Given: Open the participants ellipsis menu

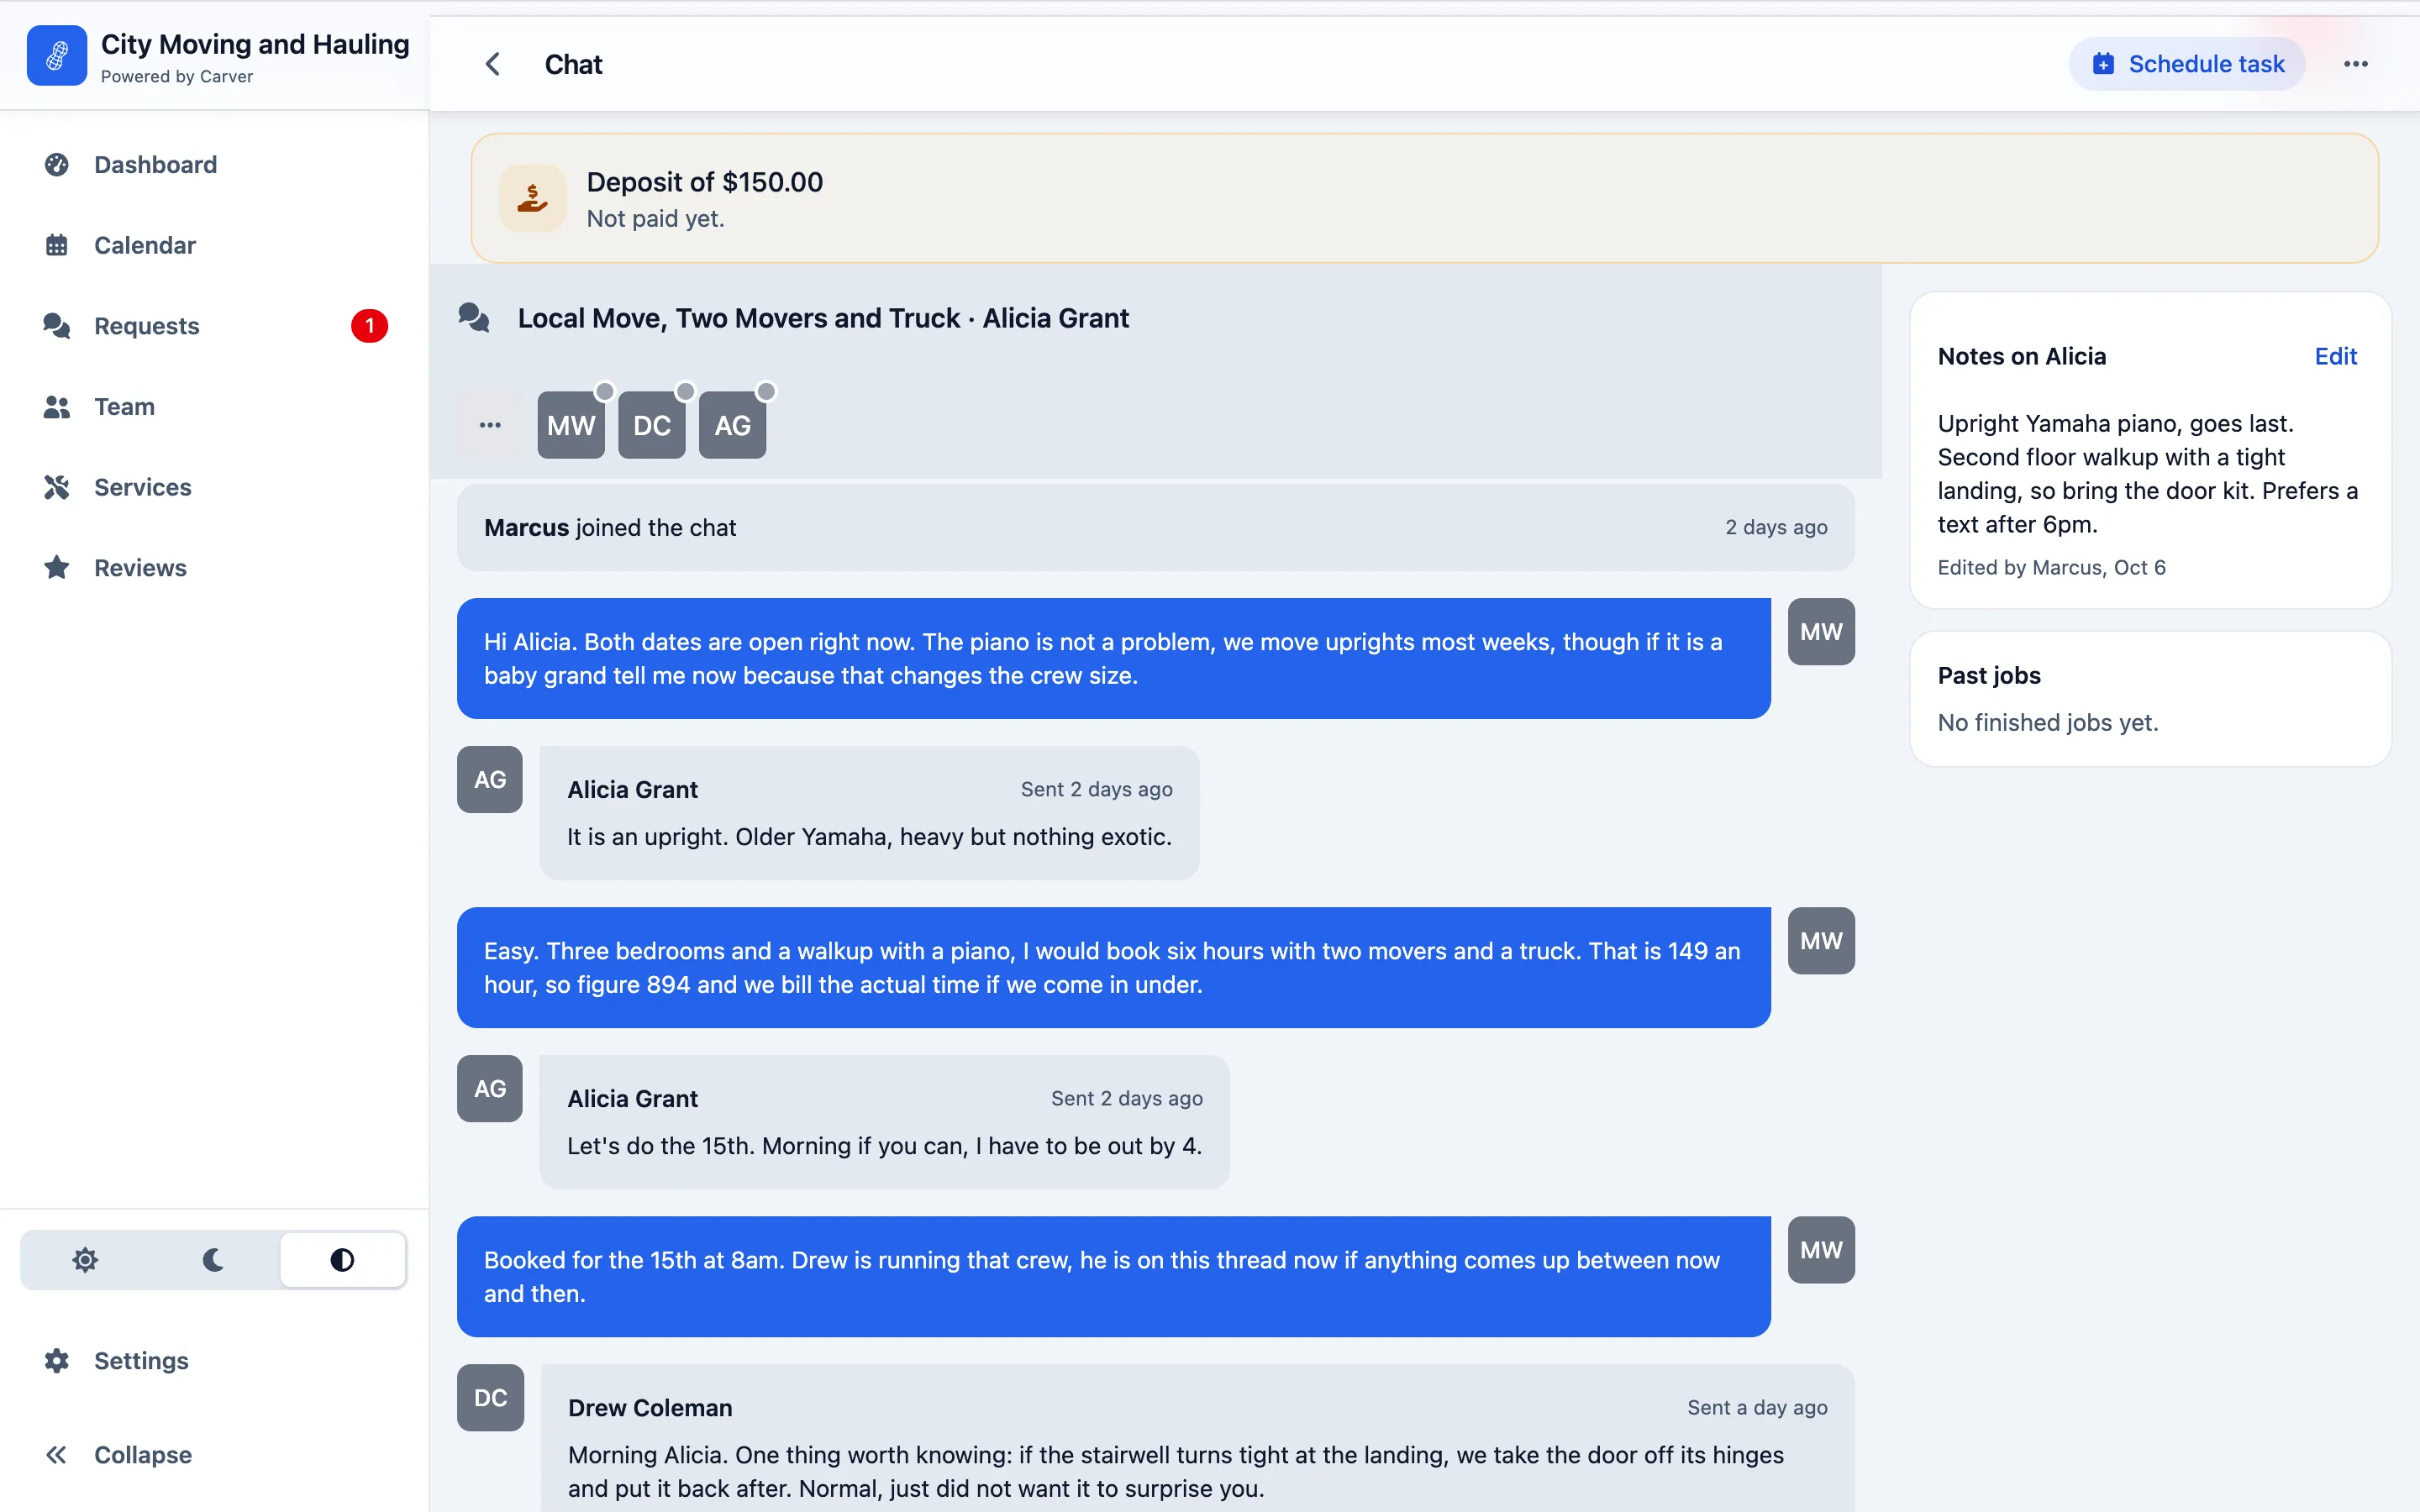Looking at the screenshot, I should coord(490,425).
